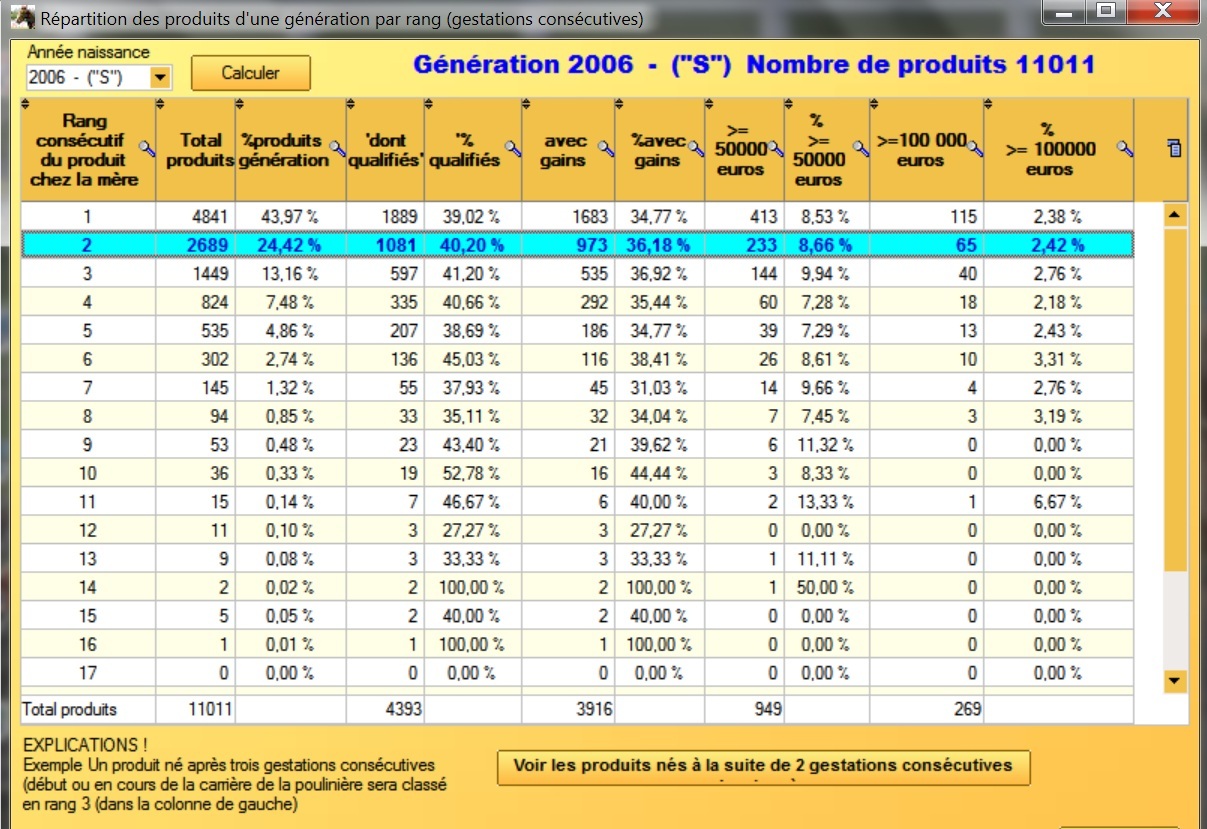The height and width of the screenshot is (829, 1207).
Task: Click the cell showing 13,16 %
Action: (x=291, y=274)
